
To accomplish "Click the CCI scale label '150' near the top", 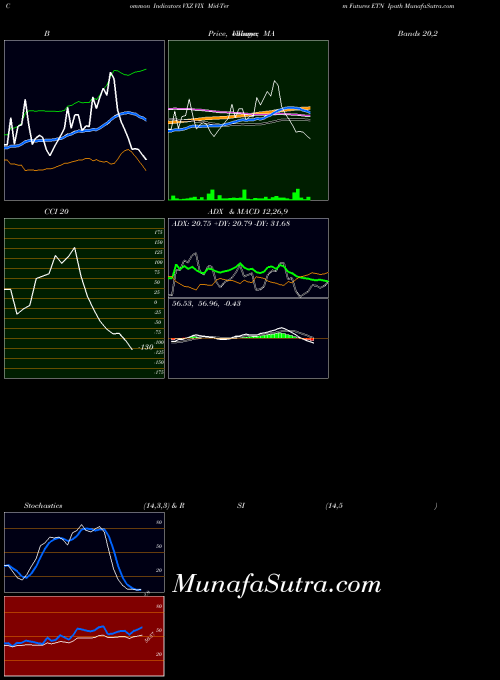I will (x=159, y=242).
